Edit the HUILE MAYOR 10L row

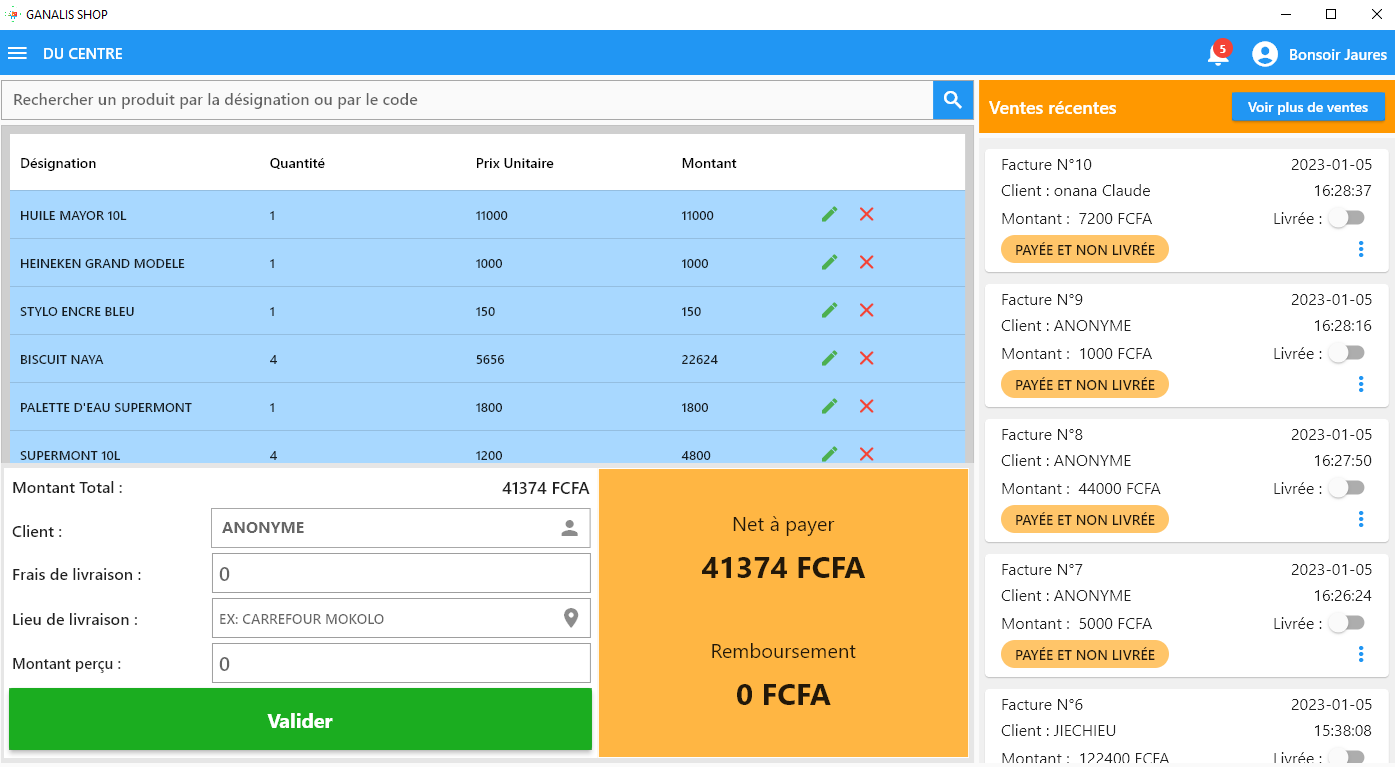tap(829, 214)
